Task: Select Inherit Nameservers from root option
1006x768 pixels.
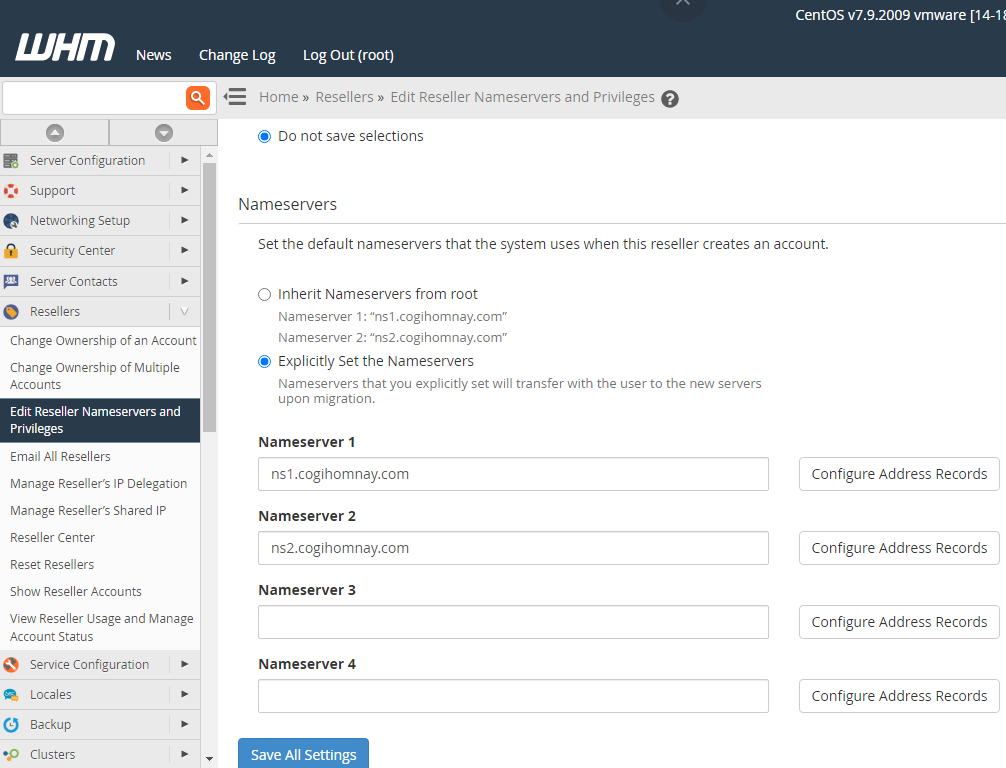Action: [x=265, y=294]
